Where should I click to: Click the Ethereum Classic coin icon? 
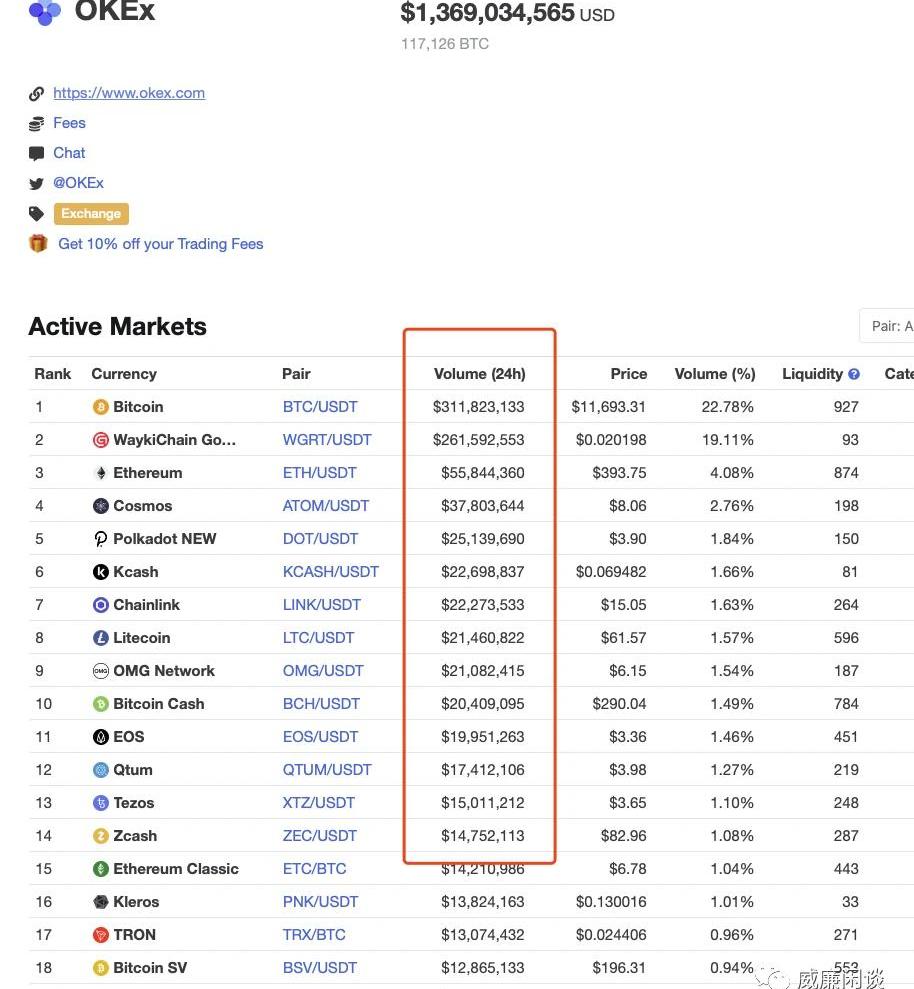click(x=101, y=869)
